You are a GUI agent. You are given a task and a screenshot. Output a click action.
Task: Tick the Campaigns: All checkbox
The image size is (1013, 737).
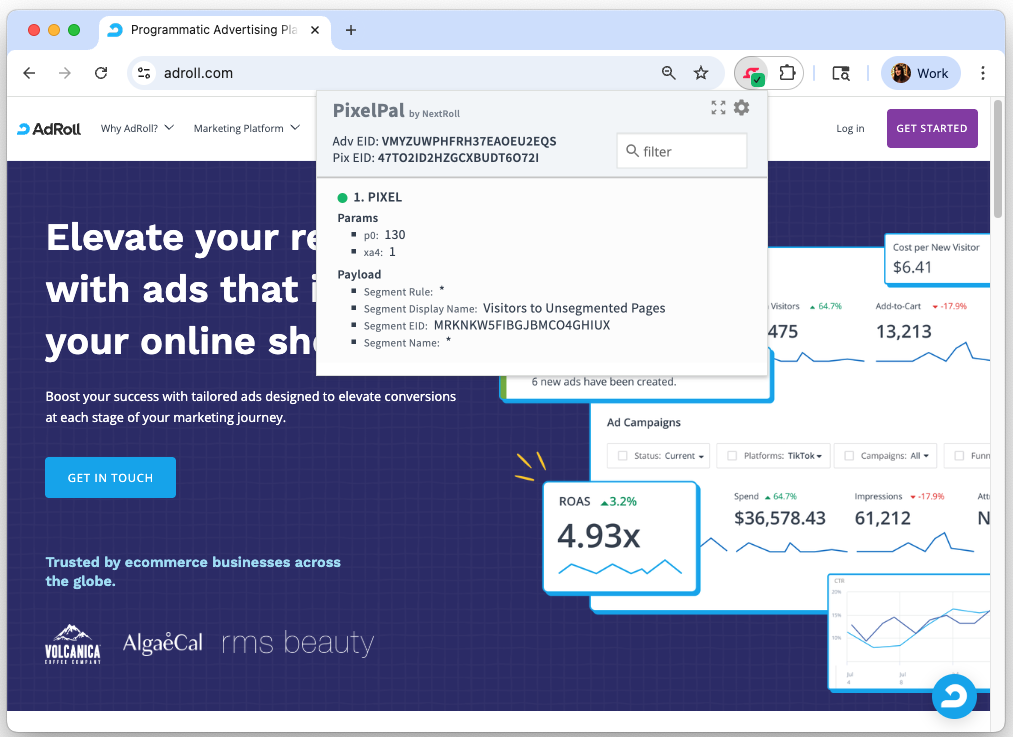[x=849, y=456]
